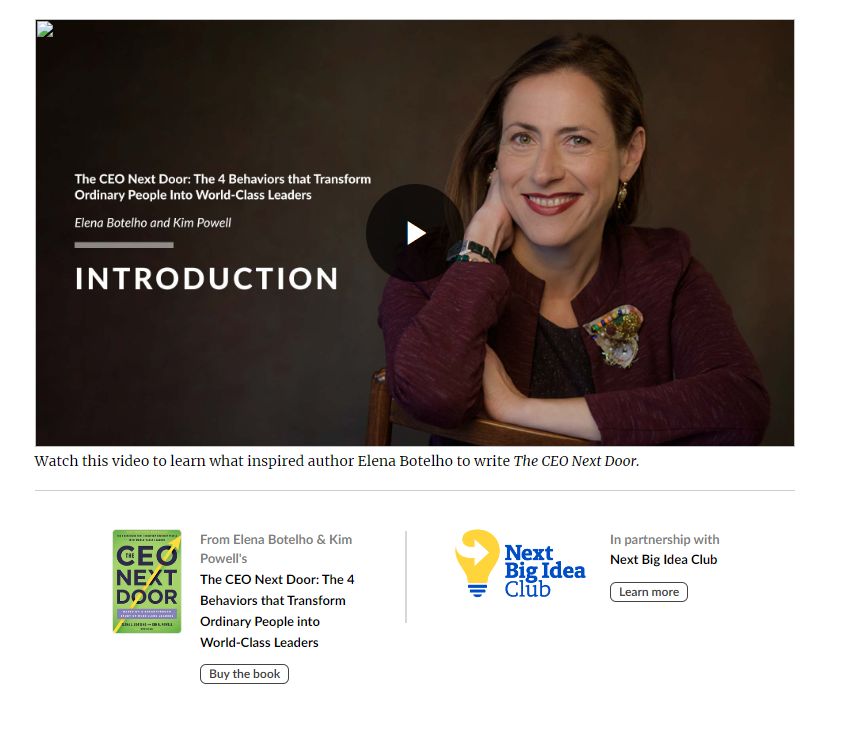Click the video caption below the player
This screenshot has height=736, width=859.
tap(336, 461)
